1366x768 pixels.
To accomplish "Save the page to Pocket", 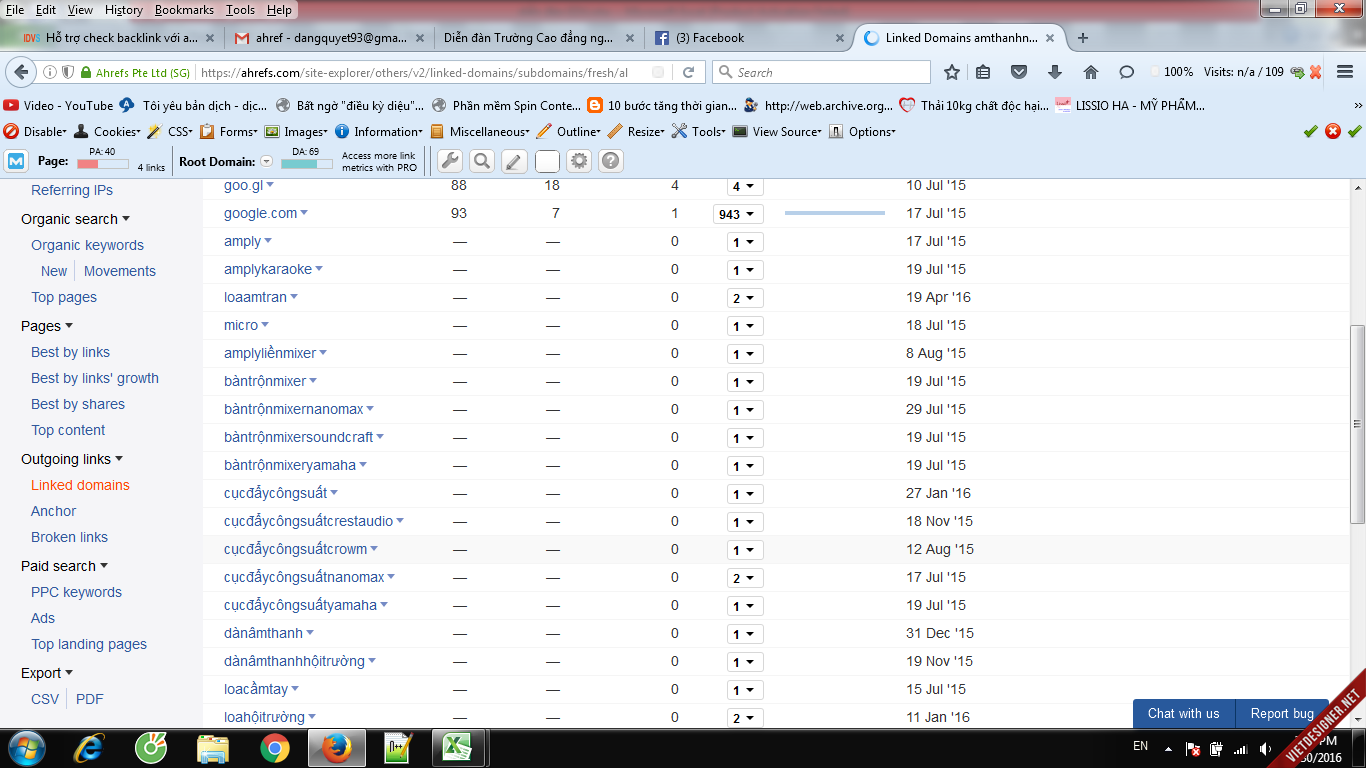I will [x=1019, y=72].
